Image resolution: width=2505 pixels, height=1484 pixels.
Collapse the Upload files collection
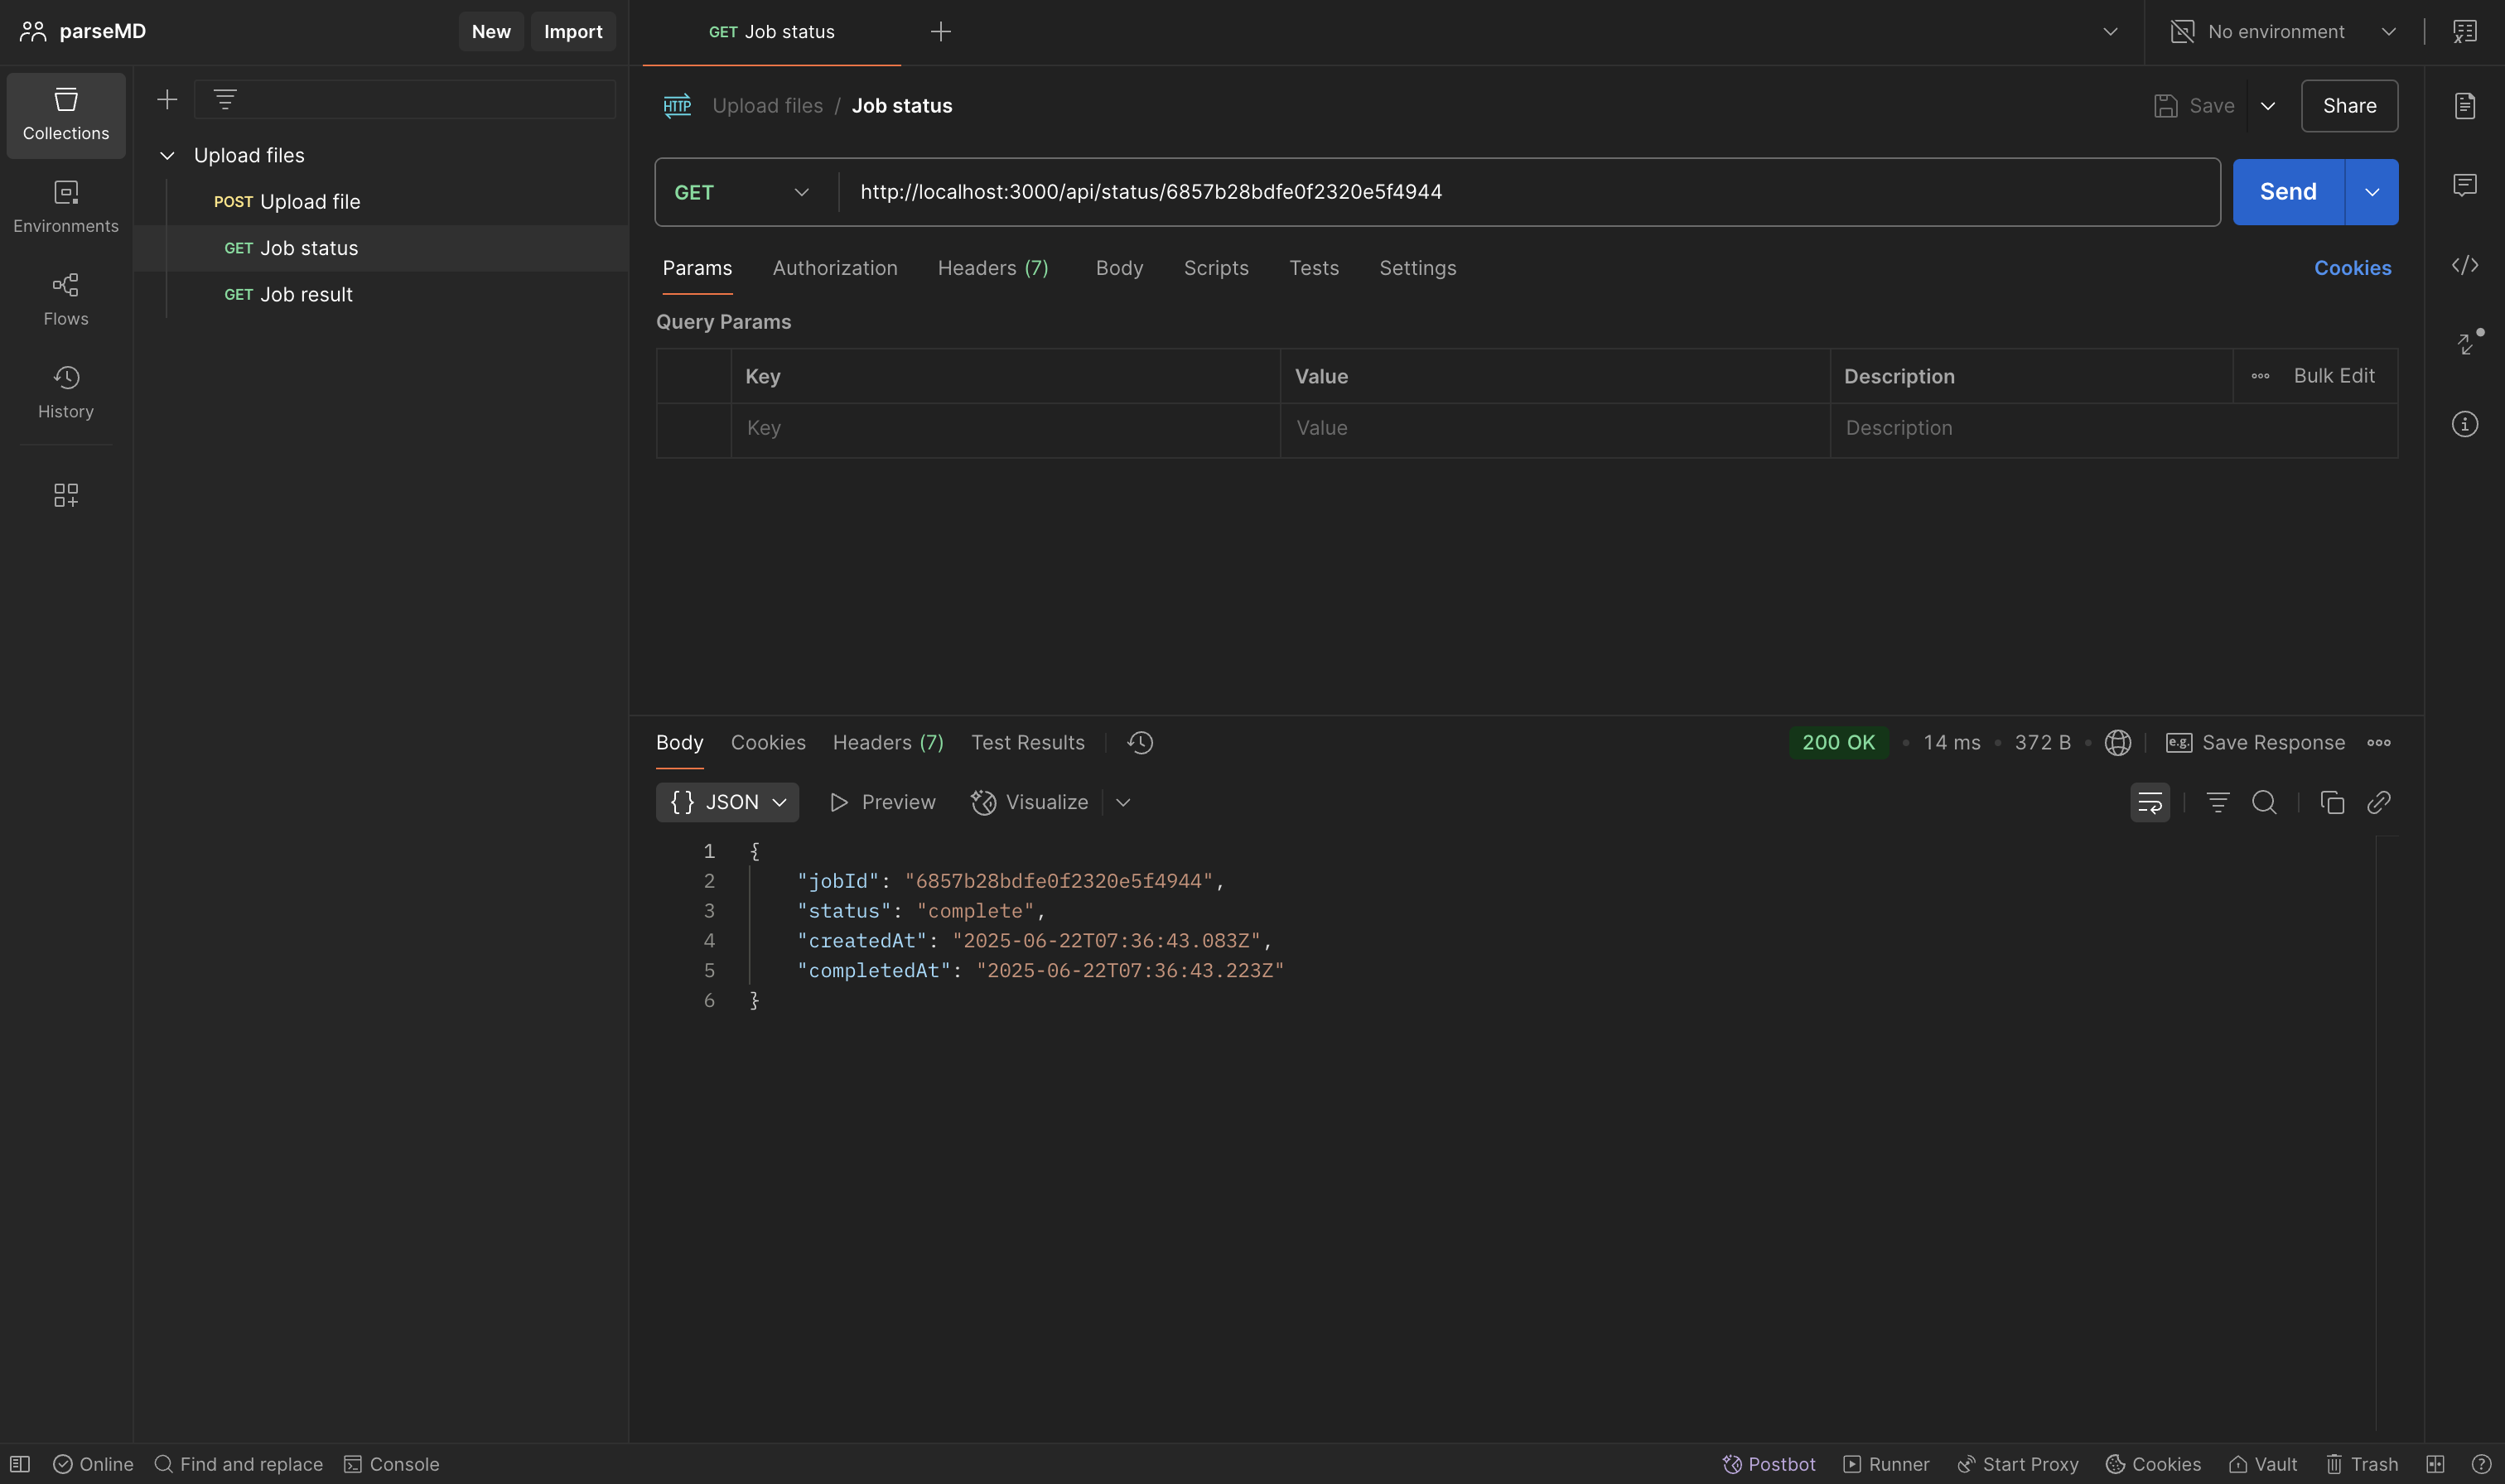click(x=167, y=156)
